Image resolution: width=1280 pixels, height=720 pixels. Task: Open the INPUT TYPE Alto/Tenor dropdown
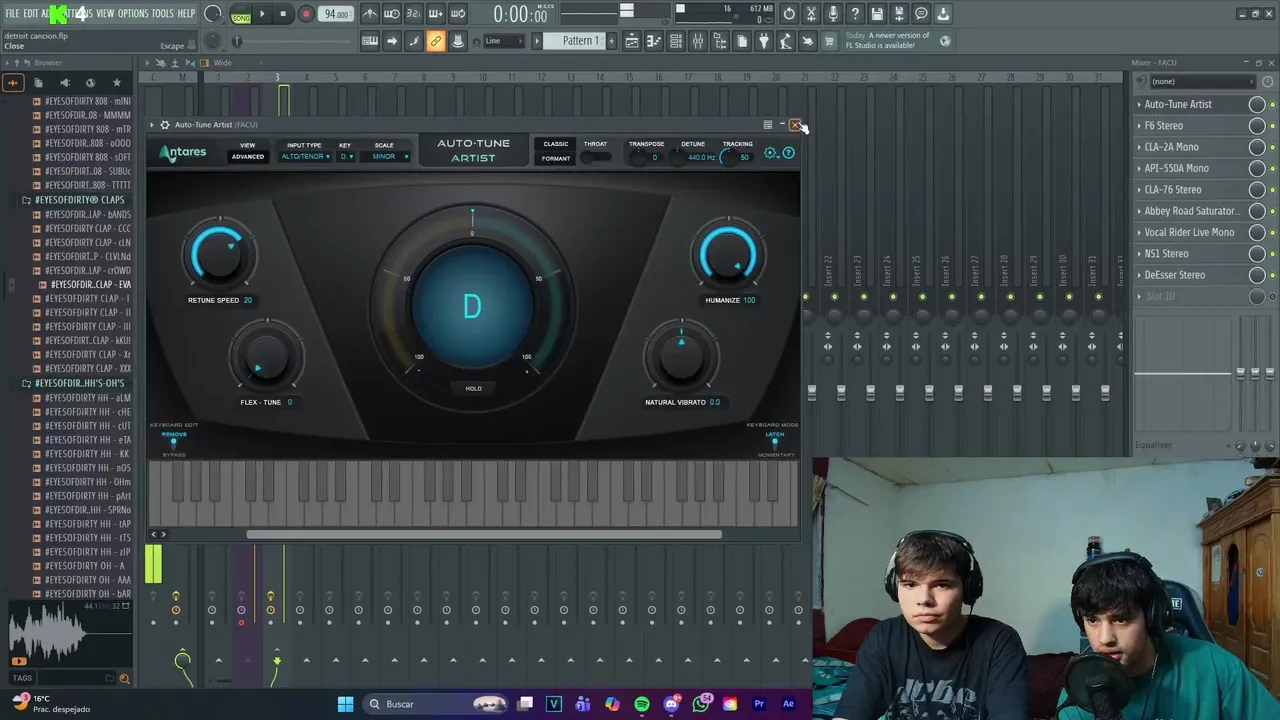click(305, 157)
